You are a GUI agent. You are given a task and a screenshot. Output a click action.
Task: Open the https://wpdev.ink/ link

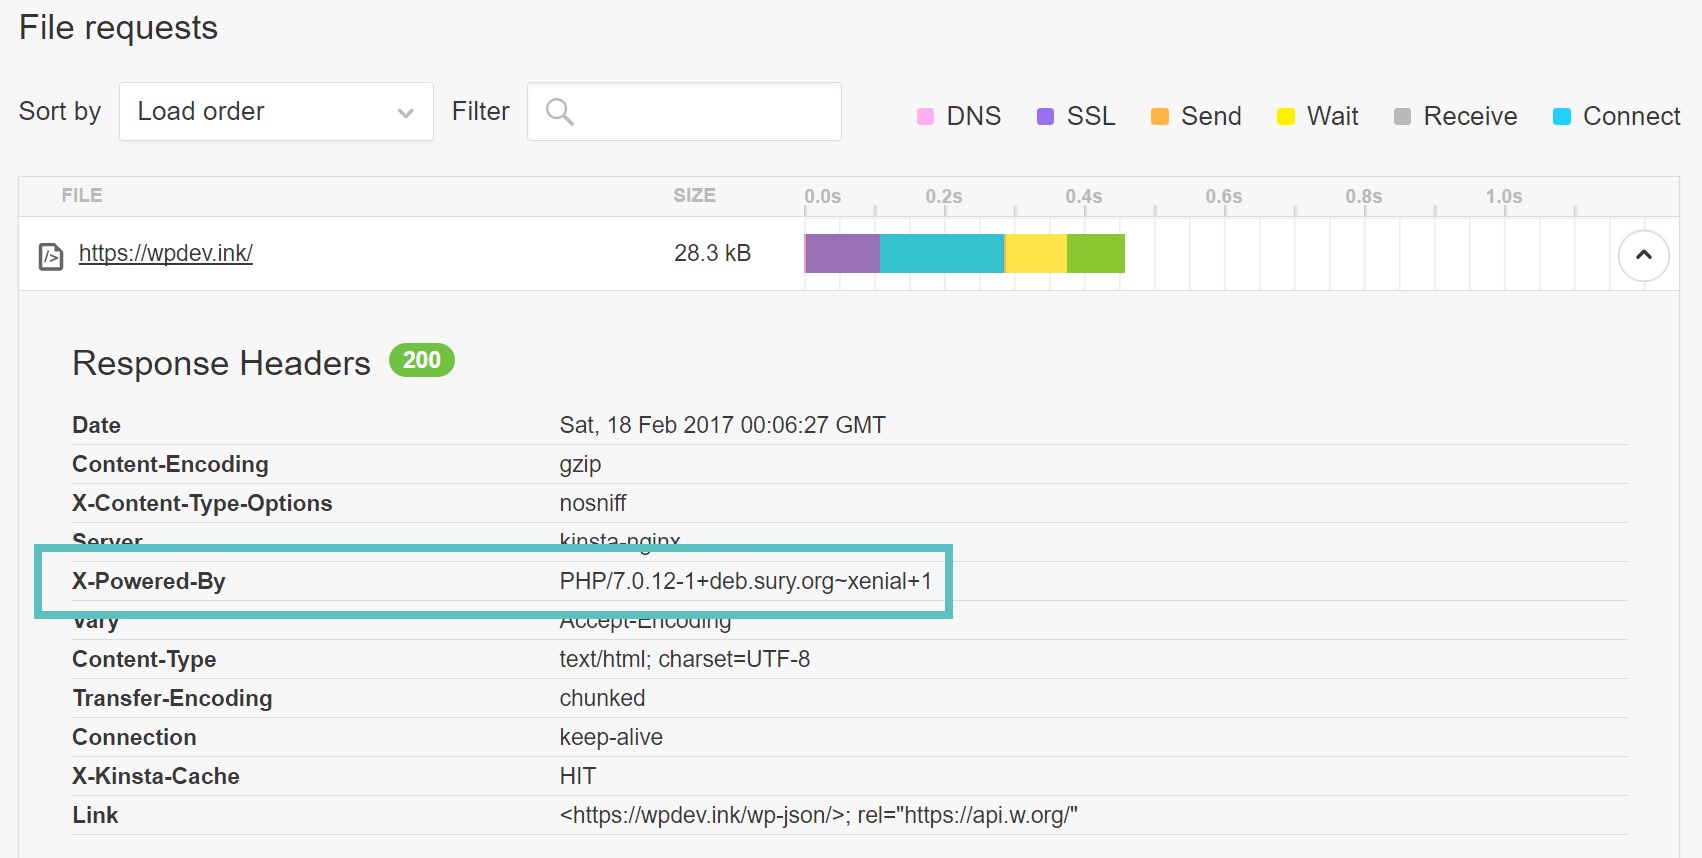[x=166, y=253]
